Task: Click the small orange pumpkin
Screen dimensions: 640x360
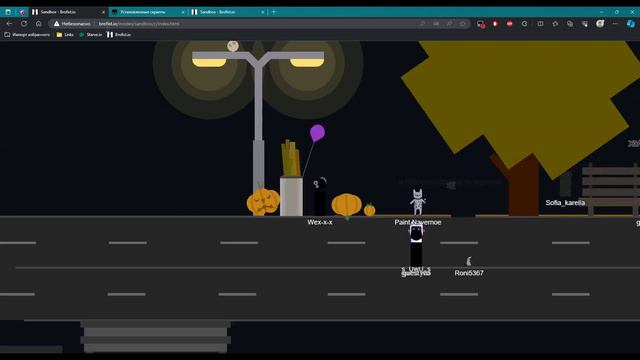Action: point(369,210)
